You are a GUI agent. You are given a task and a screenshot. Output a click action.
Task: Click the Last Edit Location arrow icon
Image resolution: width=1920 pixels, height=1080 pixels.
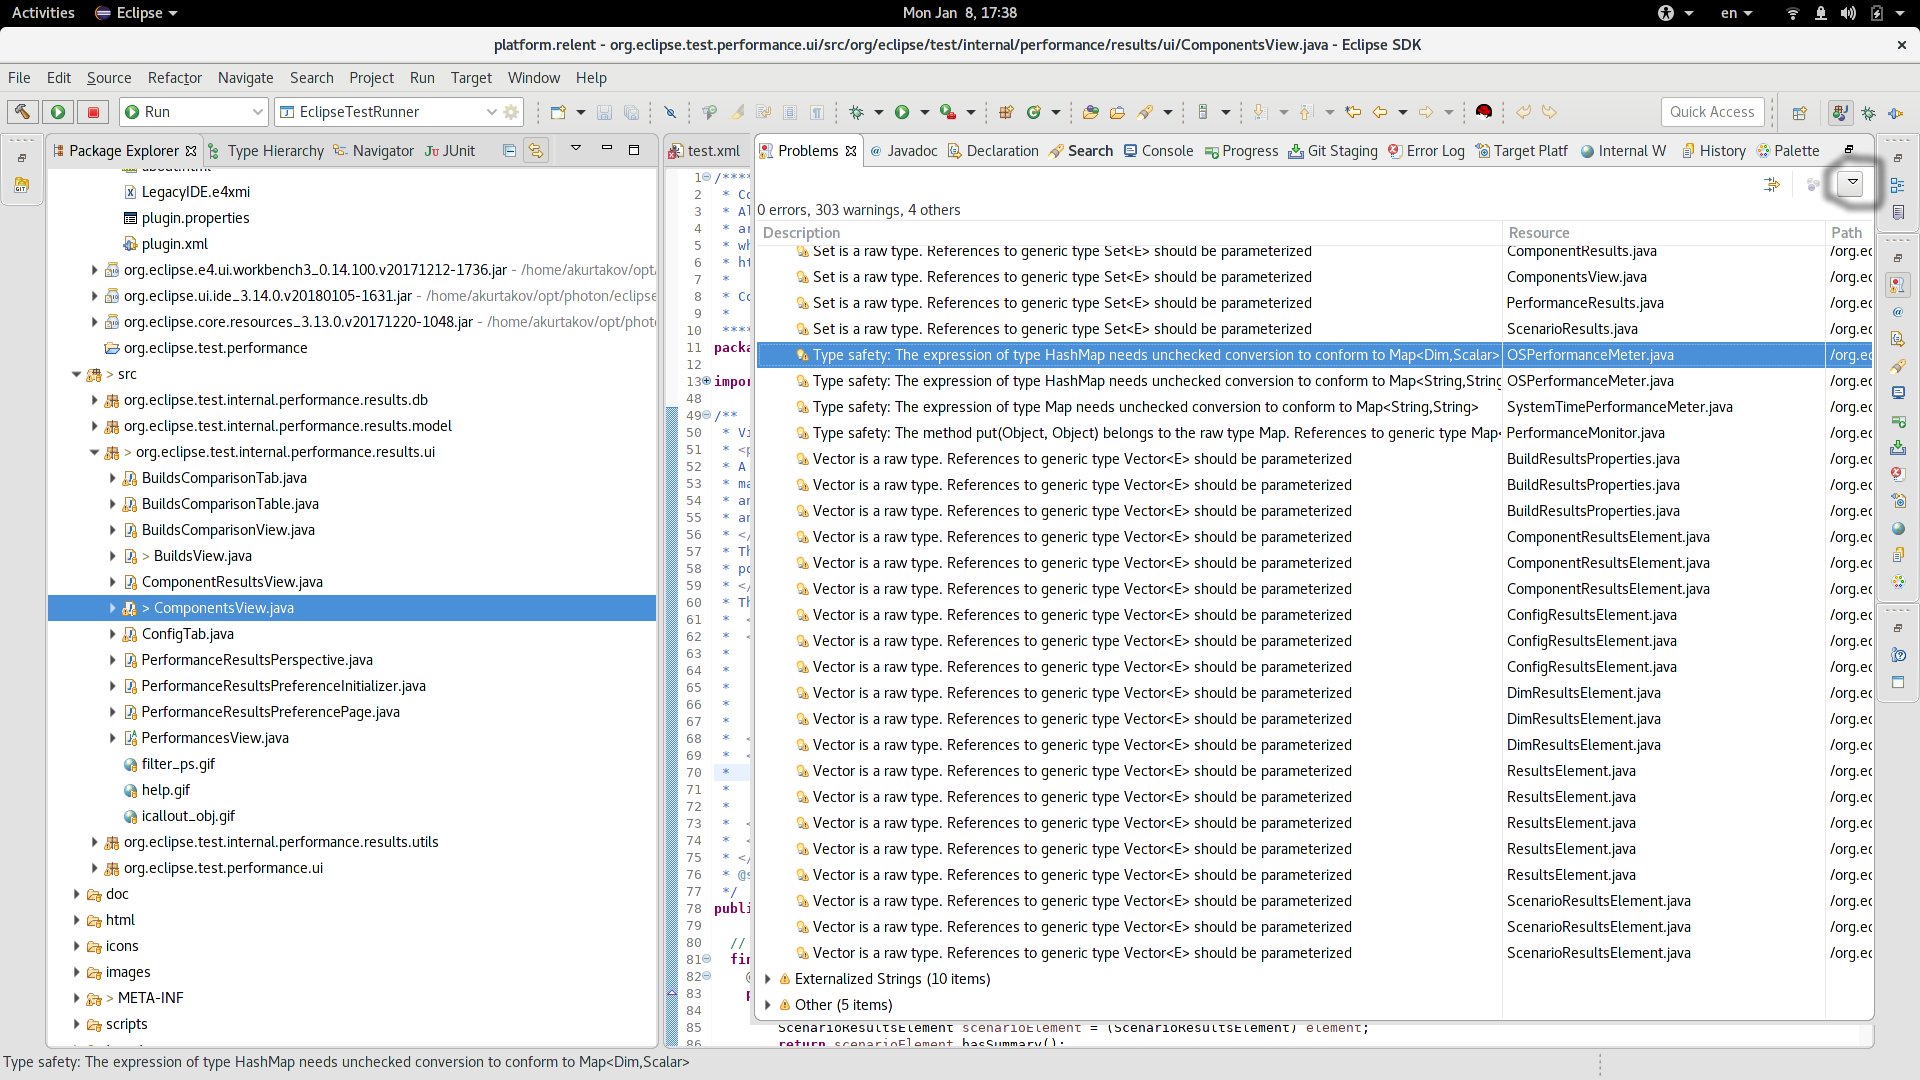pos(1353,112)
